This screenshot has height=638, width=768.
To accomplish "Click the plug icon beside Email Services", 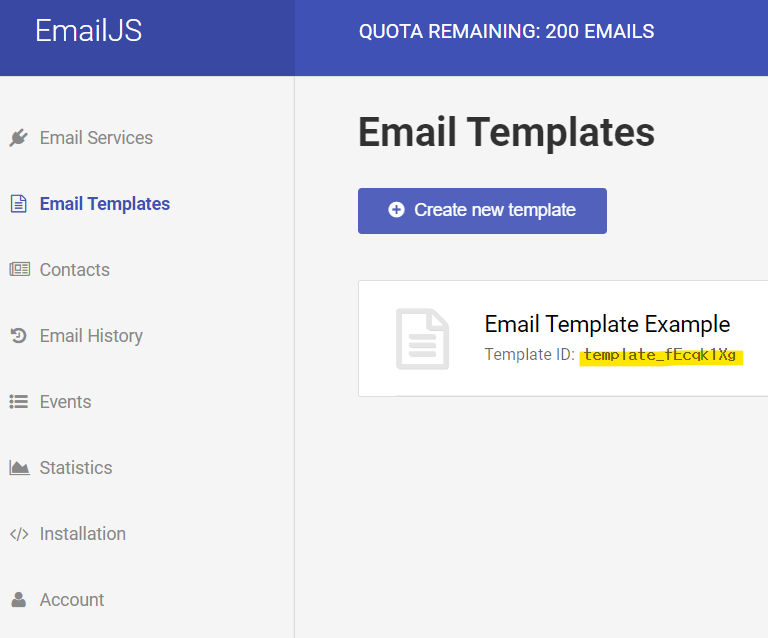I will (x=19, y=138).
